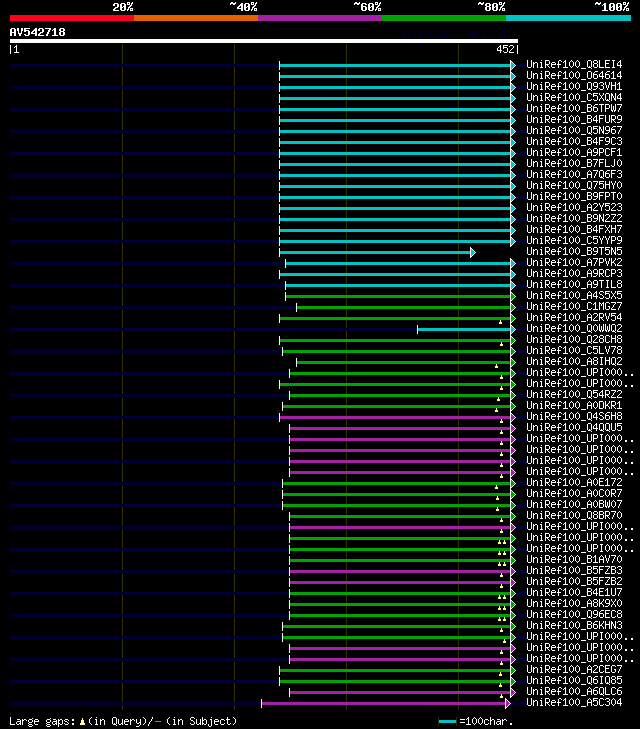Screen dimensions: 640x729
Task: Select label UniRef100_A8IHQ2
Action: pos(574,361)
